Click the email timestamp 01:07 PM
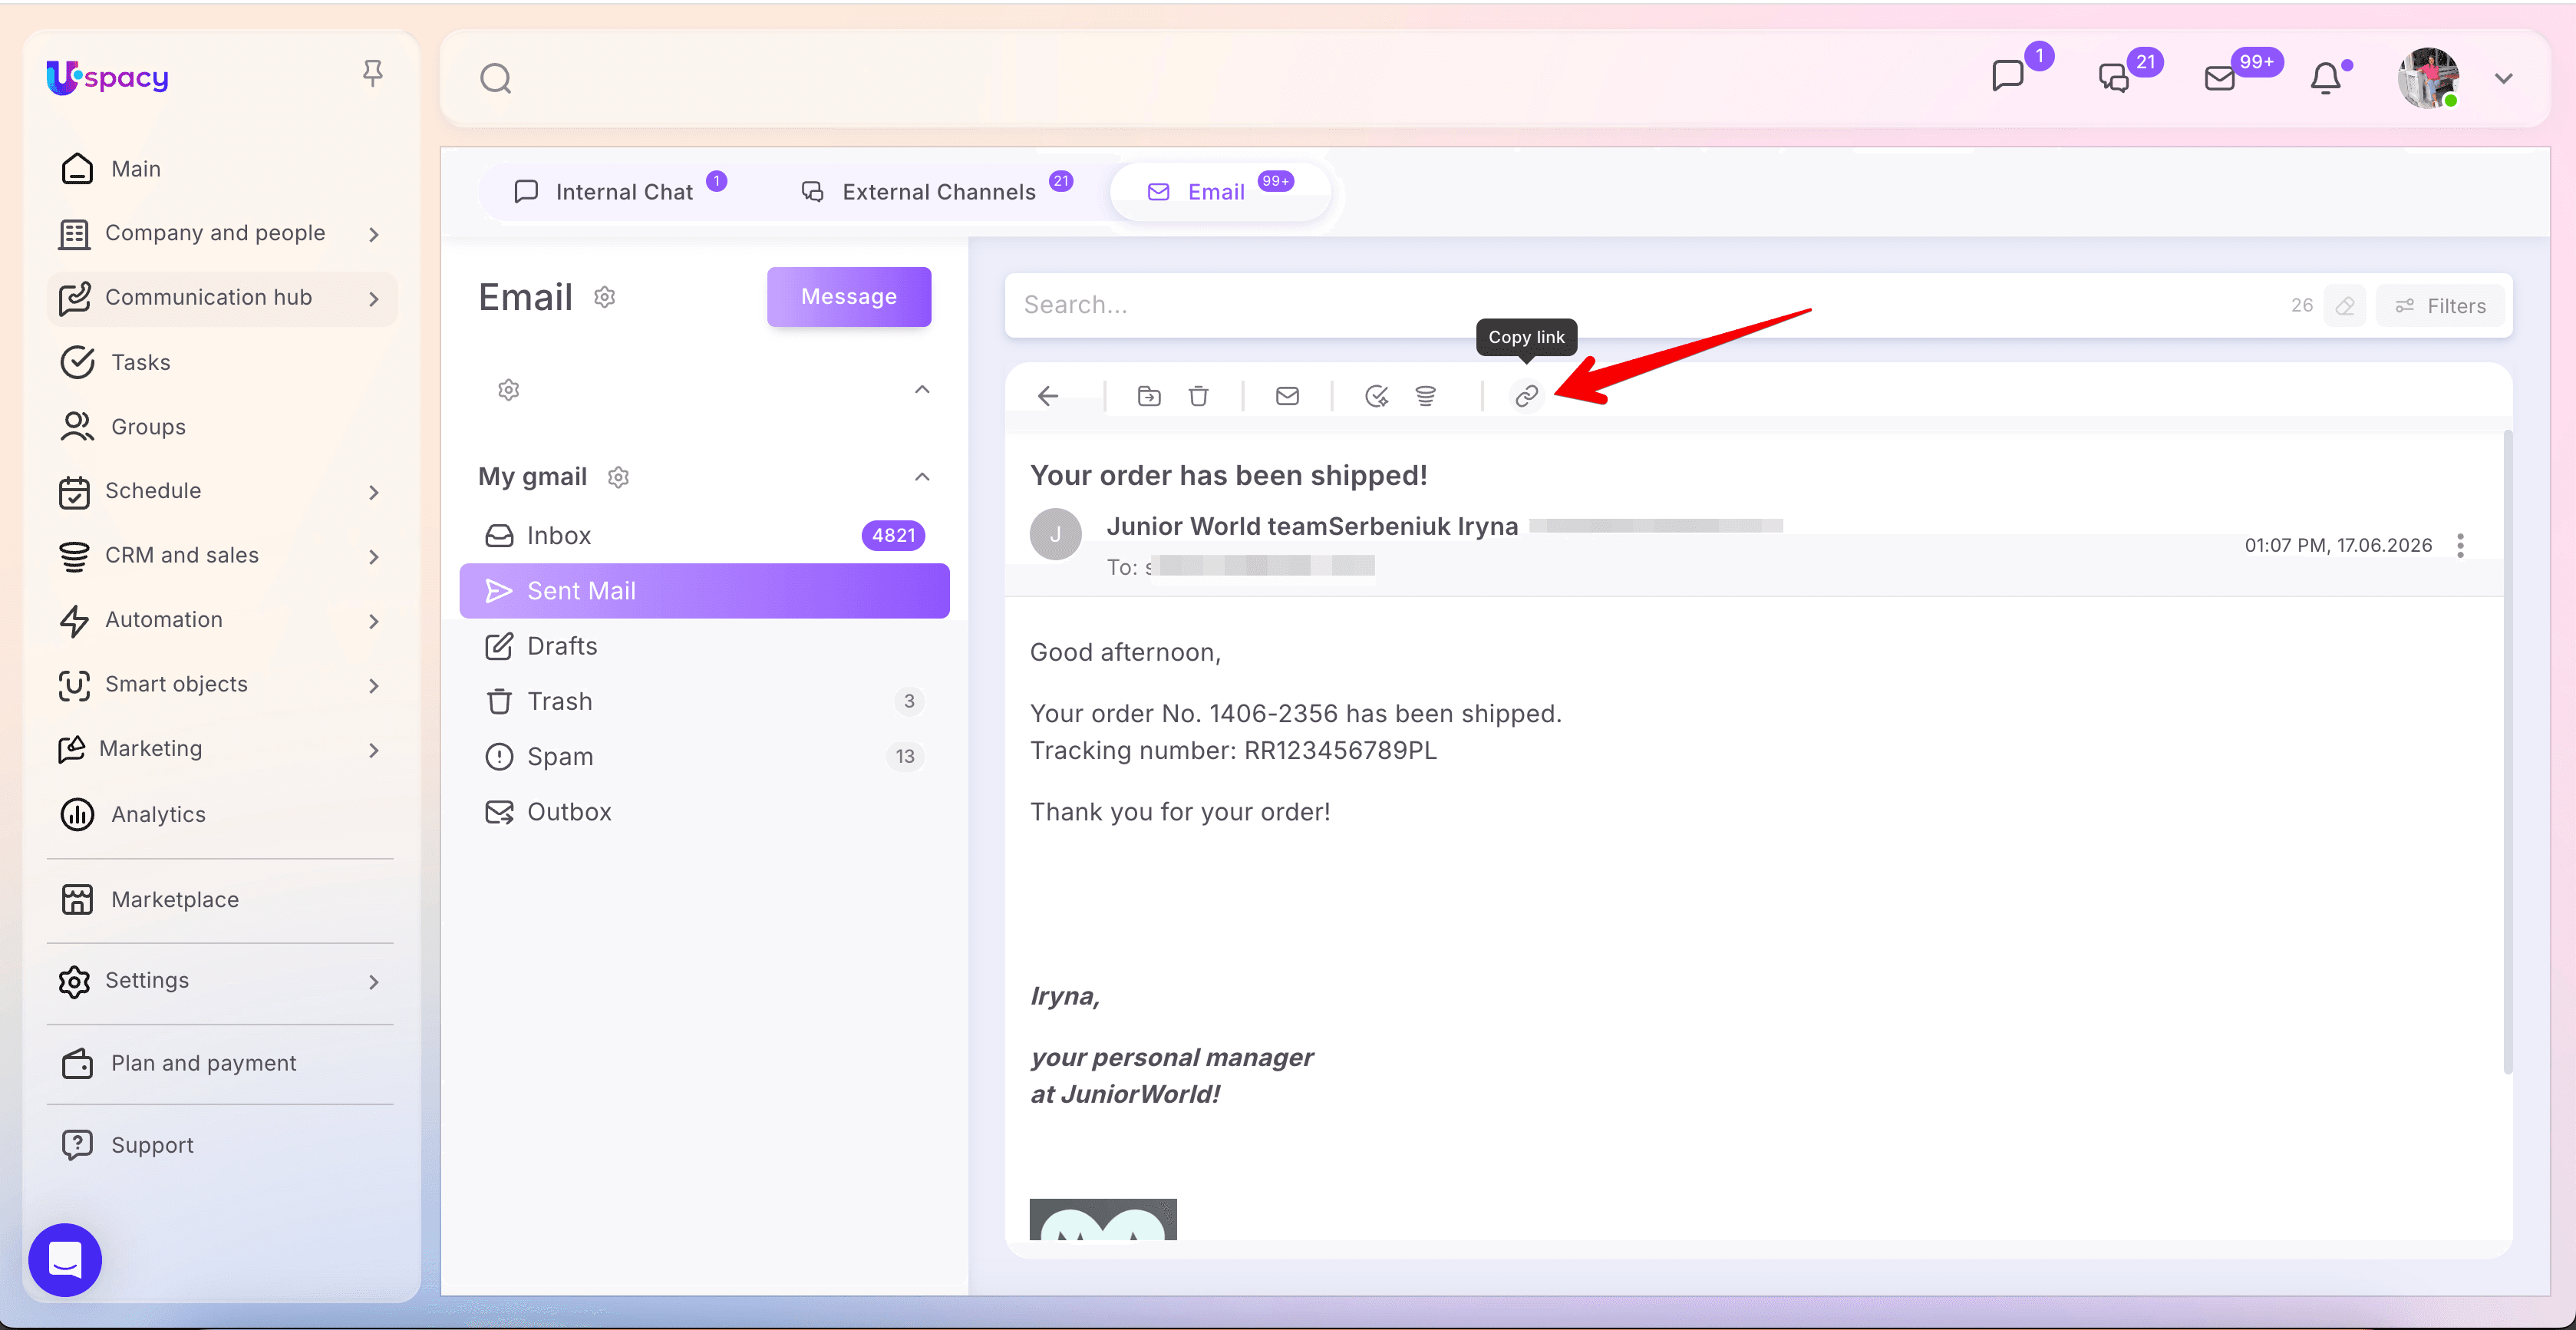Viewport: 2576px width, 1330px height. (x=2338, y=545)
